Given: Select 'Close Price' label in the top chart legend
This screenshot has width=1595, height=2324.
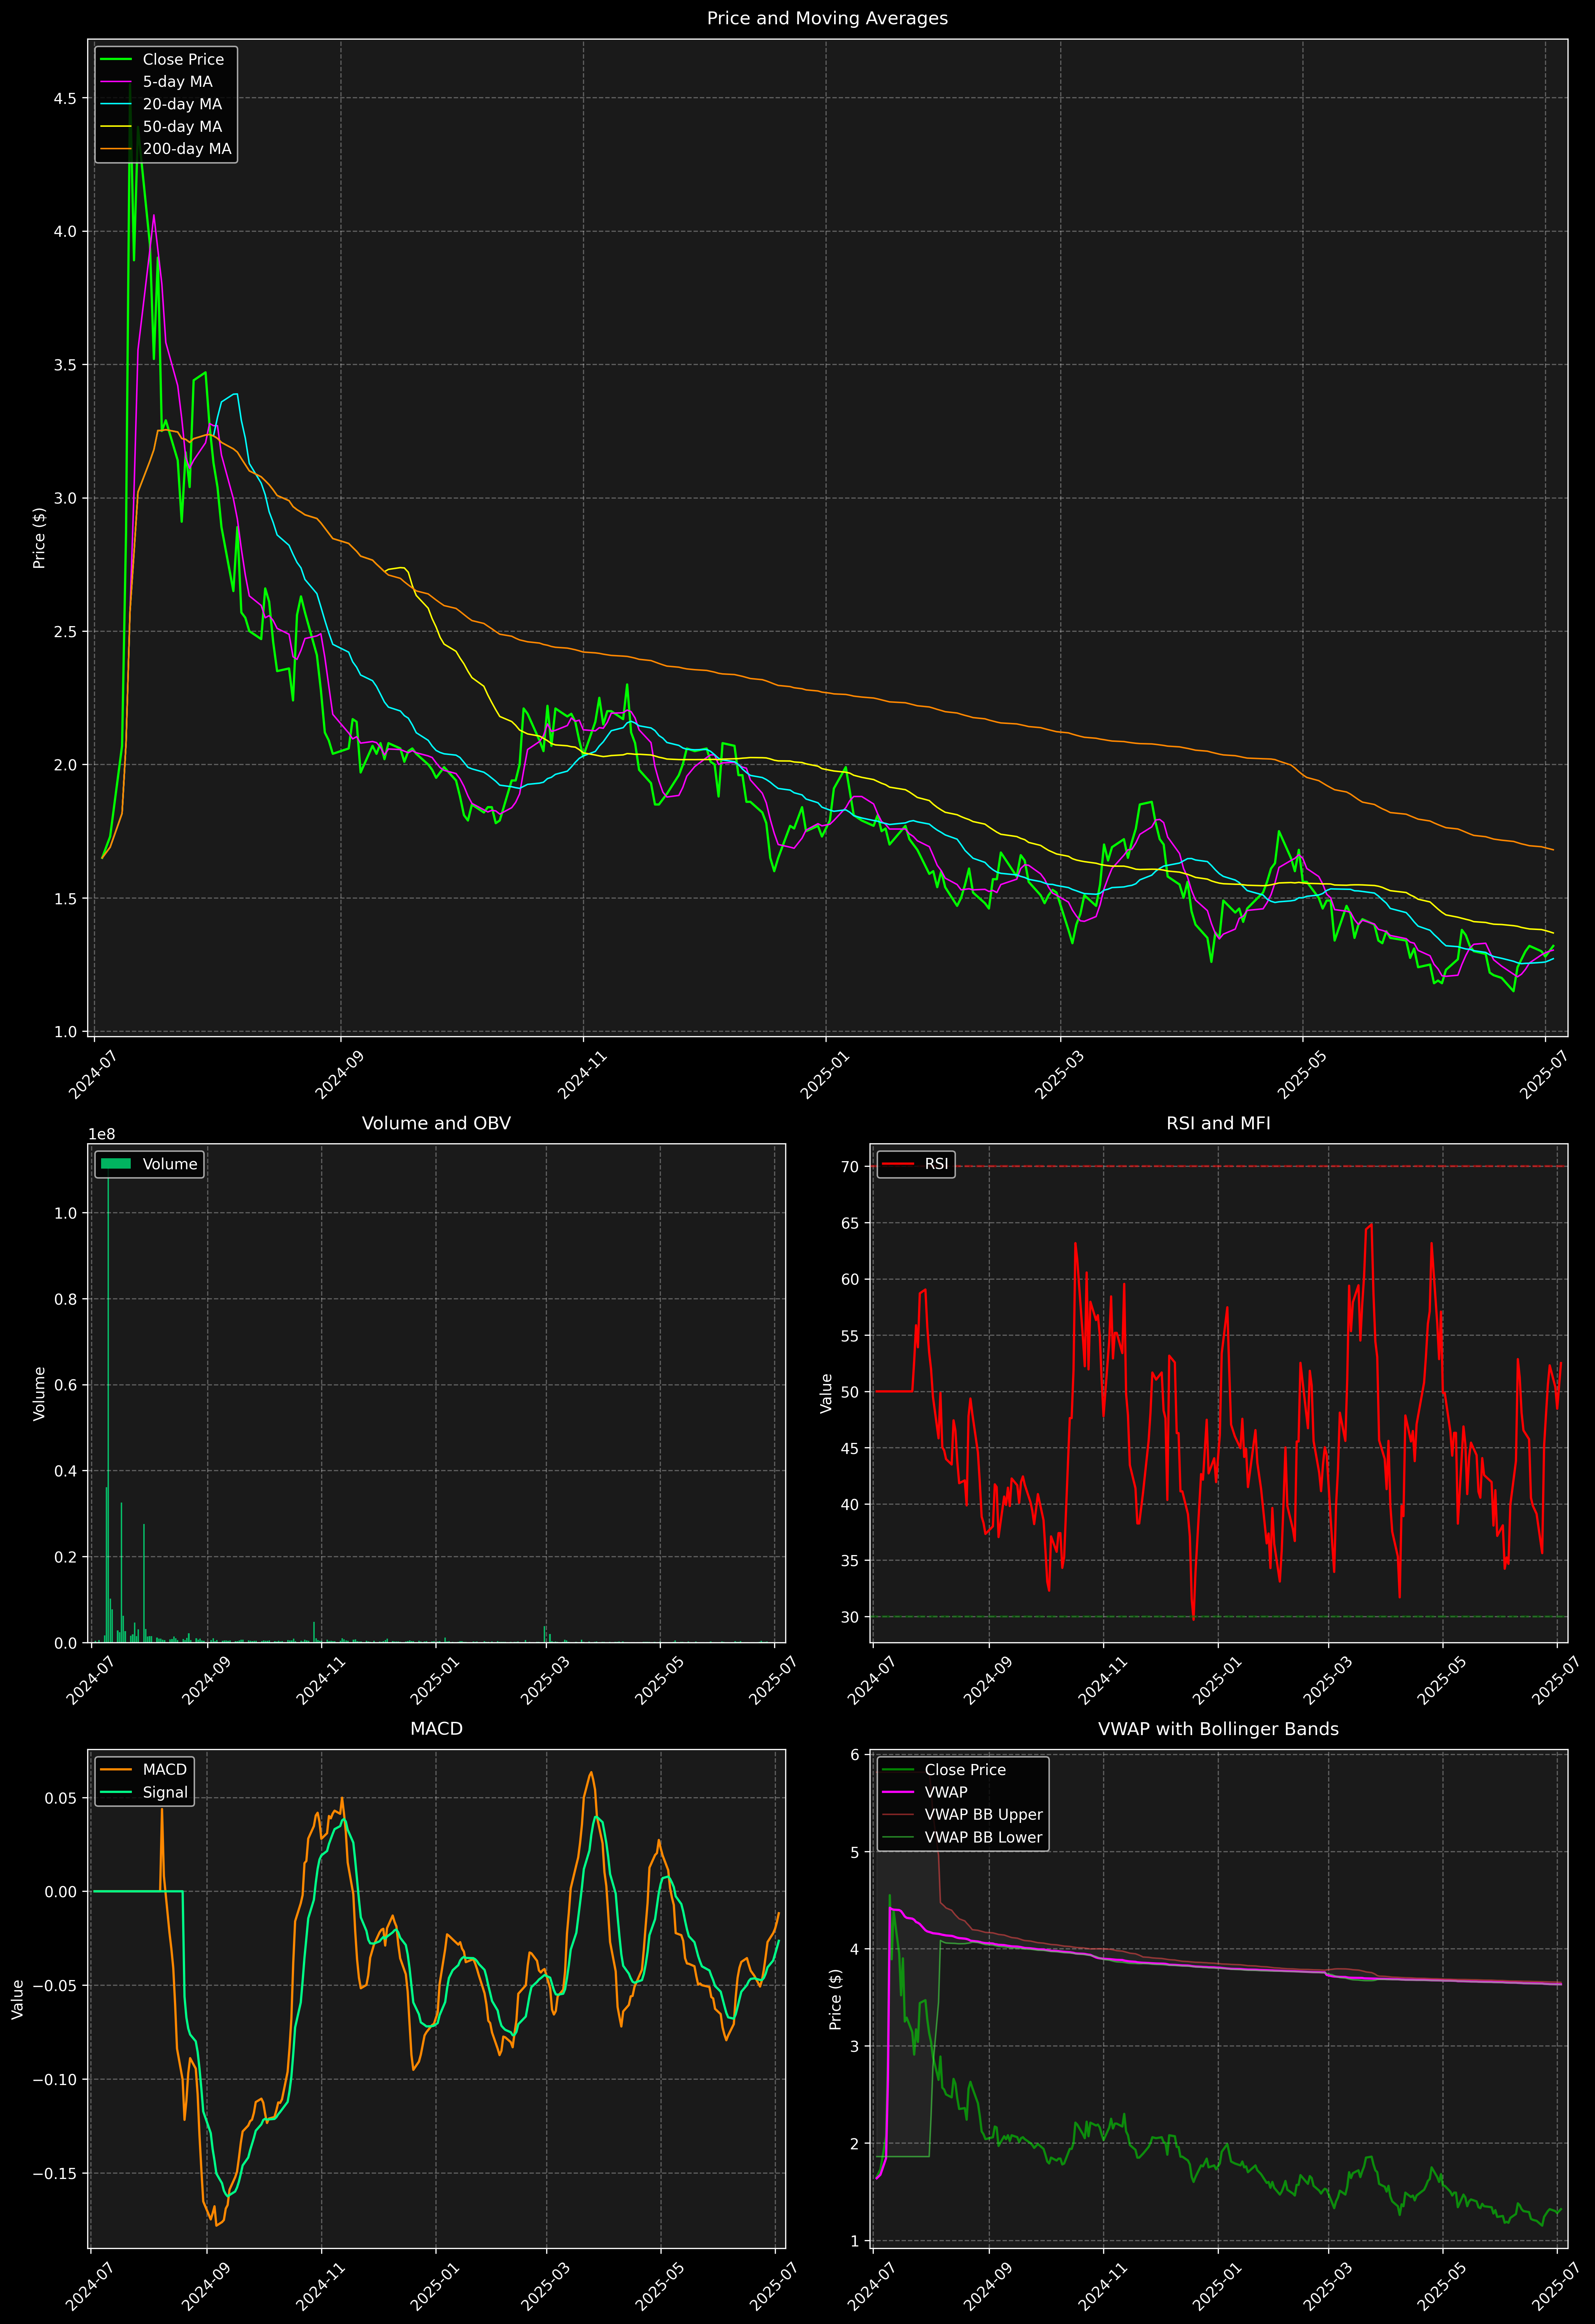Looking at the screenshot, I should click(x=183, y=60).
